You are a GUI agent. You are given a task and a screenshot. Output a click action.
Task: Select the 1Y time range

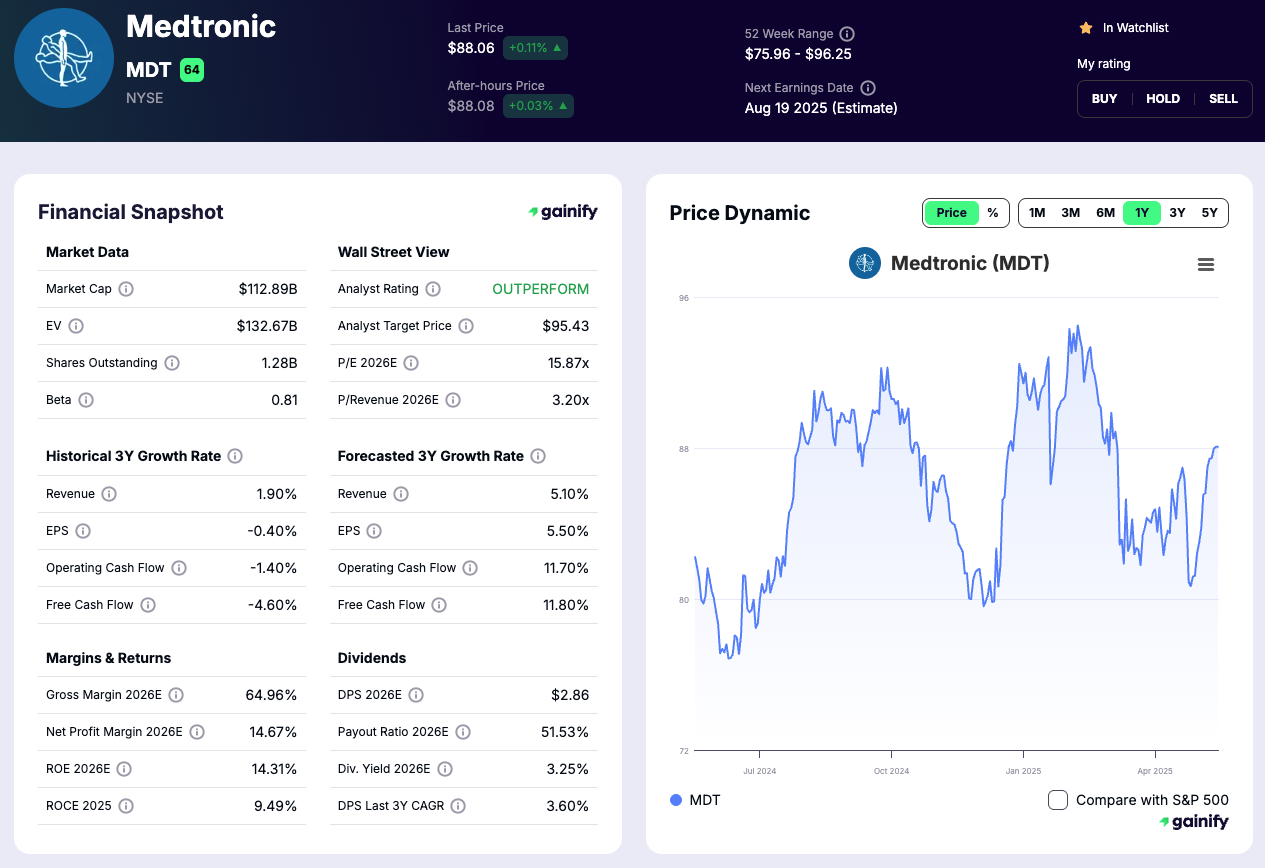1142,213
